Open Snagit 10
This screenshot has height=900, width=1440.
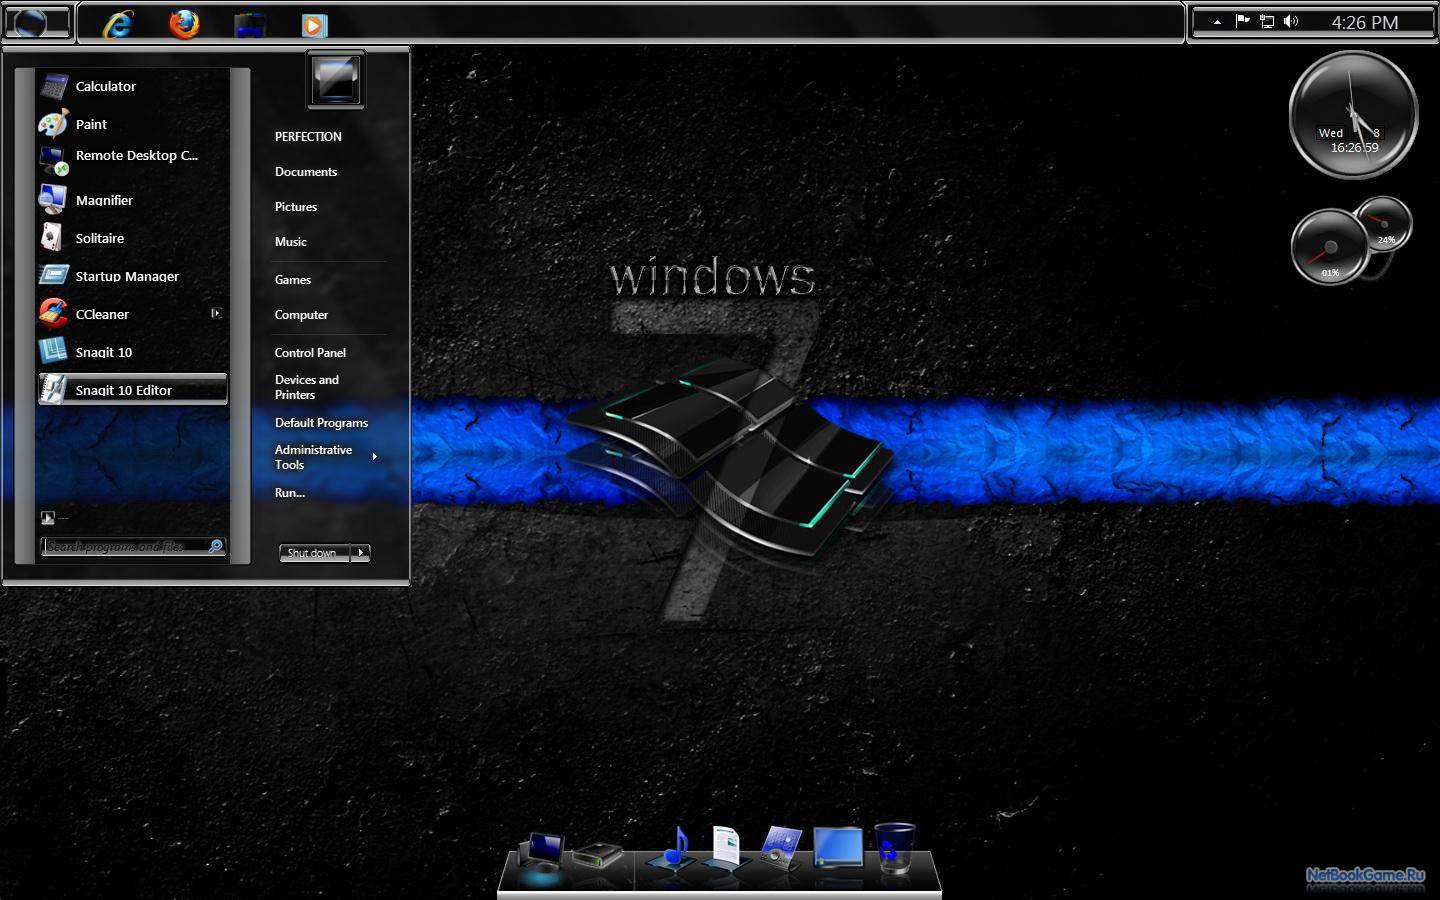click(132, 352)
